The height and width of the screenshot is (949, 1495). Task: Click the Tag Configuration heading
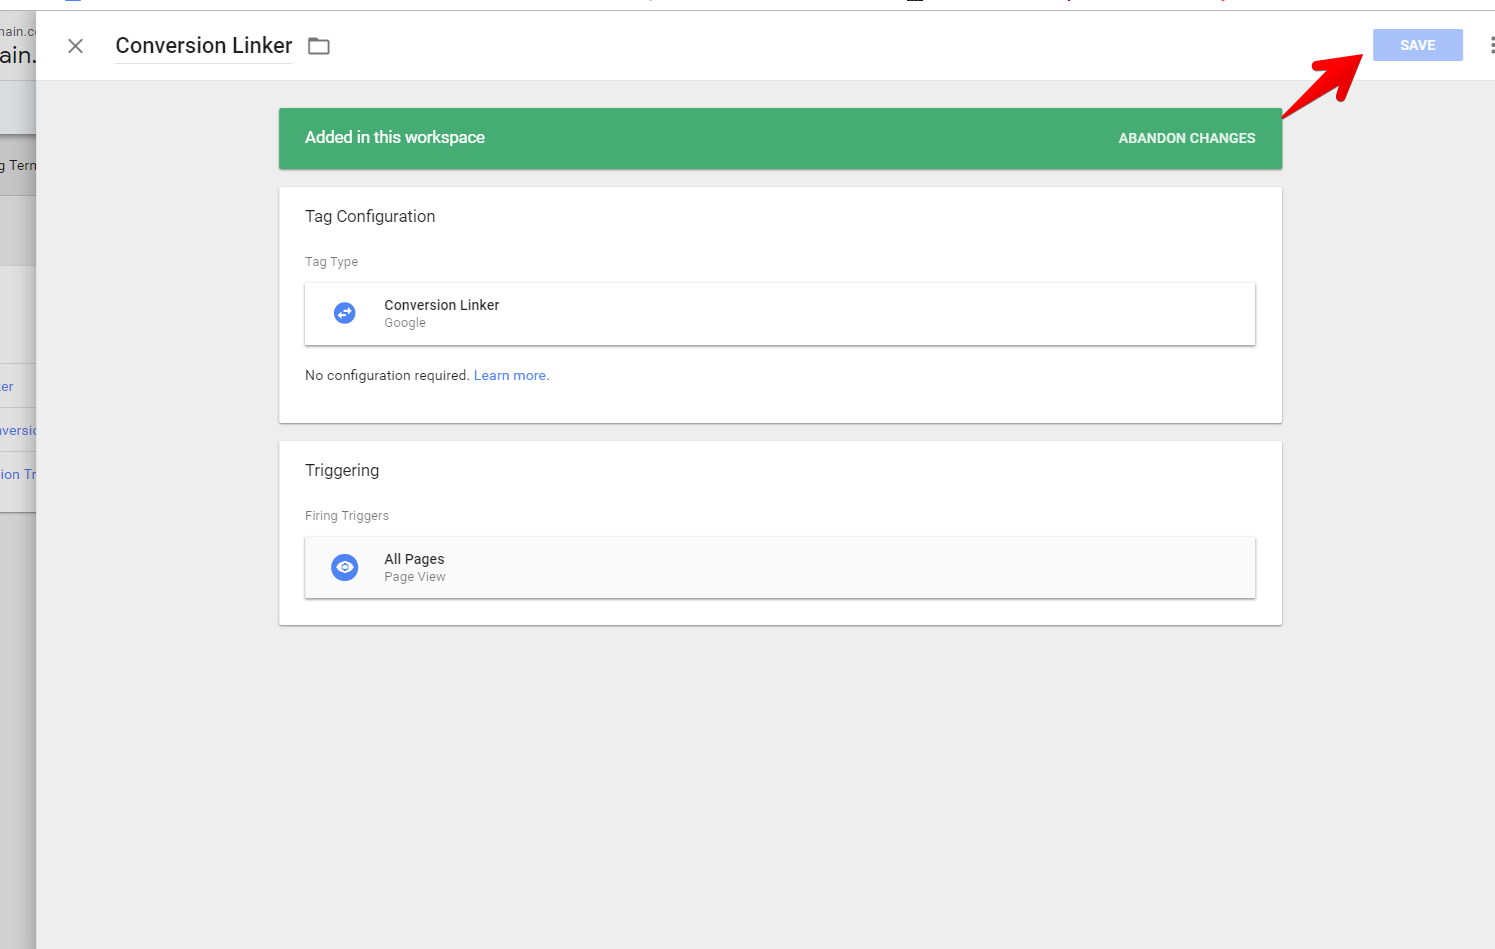(370, 216)
